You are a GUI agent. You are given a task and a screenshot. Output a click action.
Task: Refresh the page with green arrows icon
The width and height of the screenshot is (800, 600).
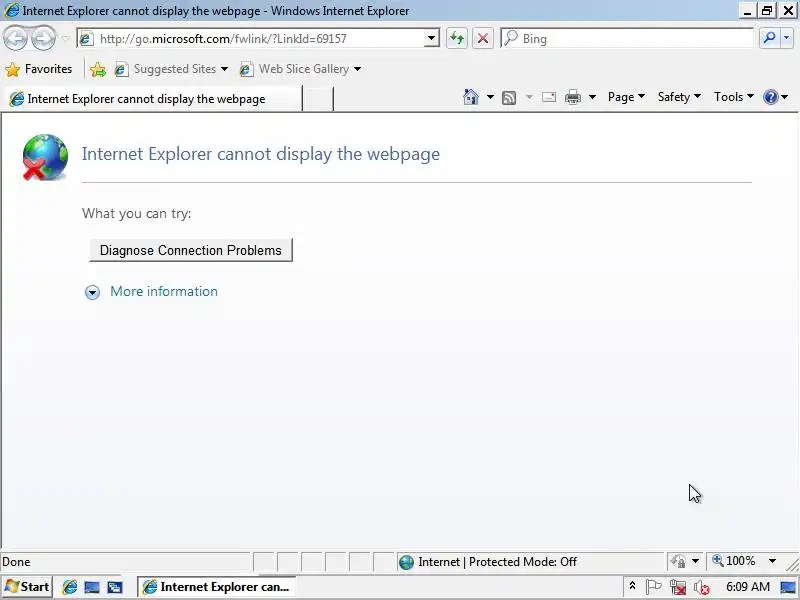(457, 39)
